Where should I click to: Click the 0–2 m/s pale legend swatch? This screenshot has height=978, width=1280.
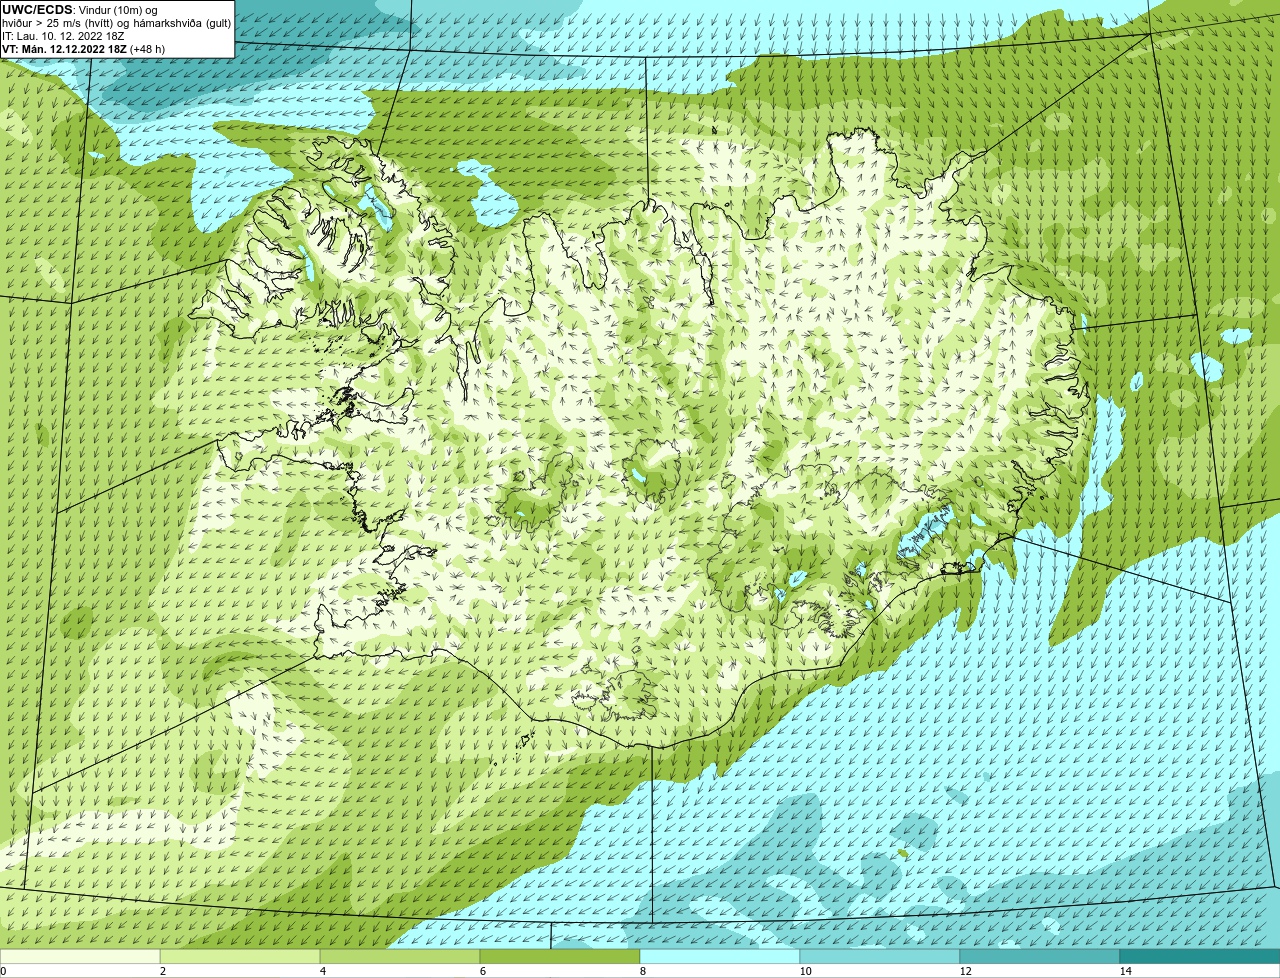pos(80,956)
